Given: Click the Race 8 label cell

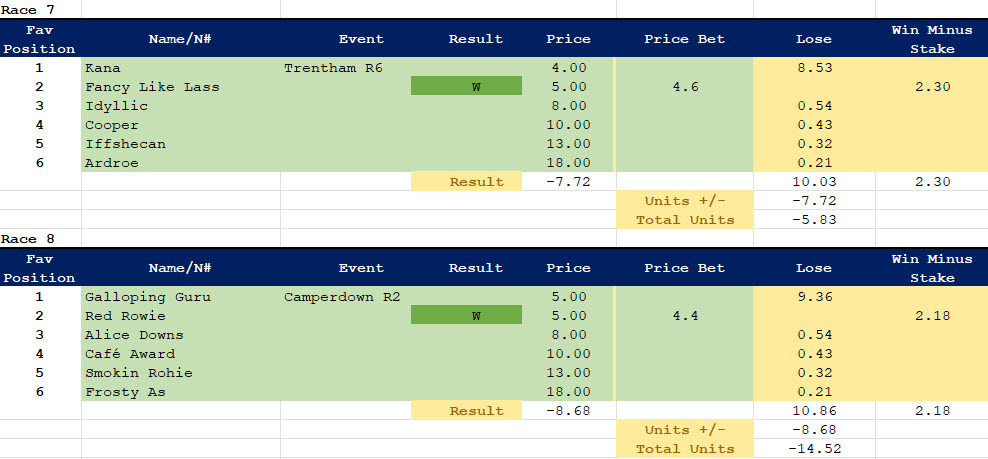Looking at the screenshot, I should (28, 239).
